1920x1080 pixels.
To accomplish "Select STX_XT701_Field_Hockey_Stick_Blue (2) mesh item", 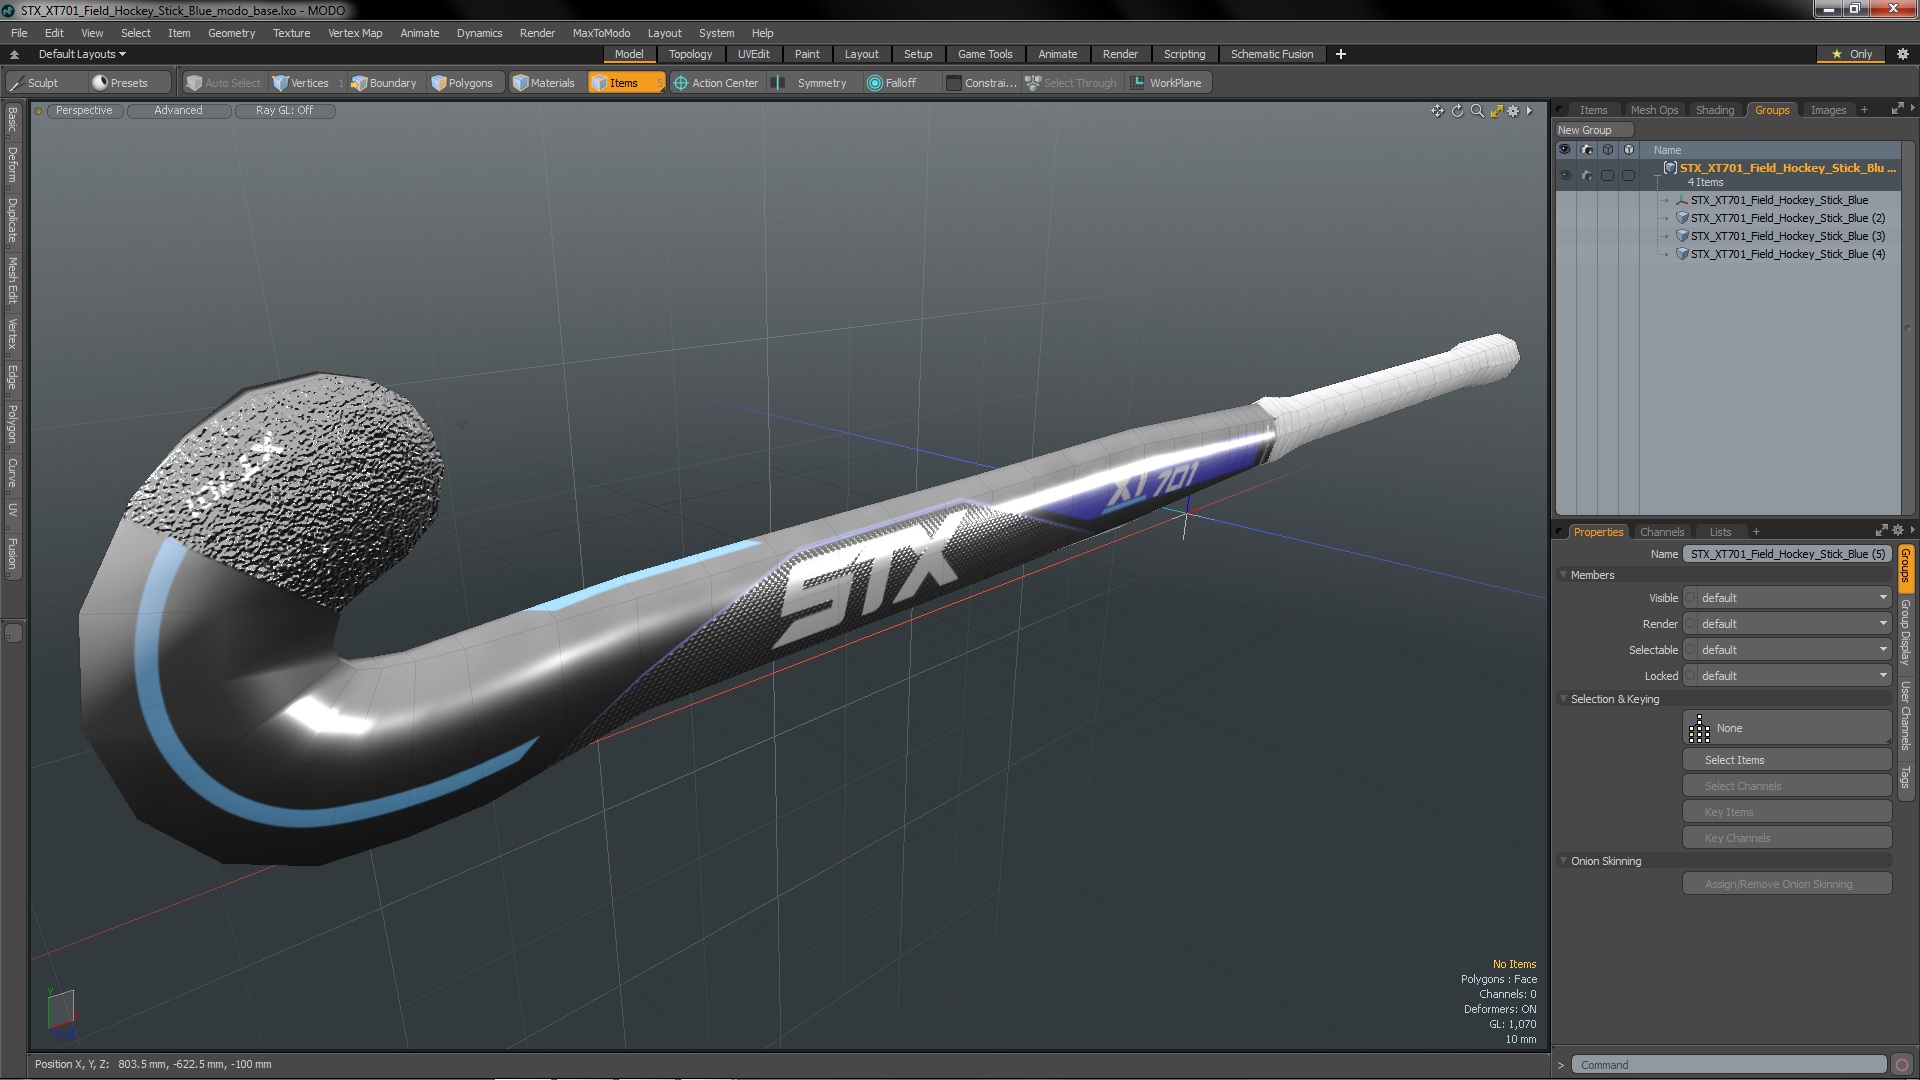I will [1787, 218].
